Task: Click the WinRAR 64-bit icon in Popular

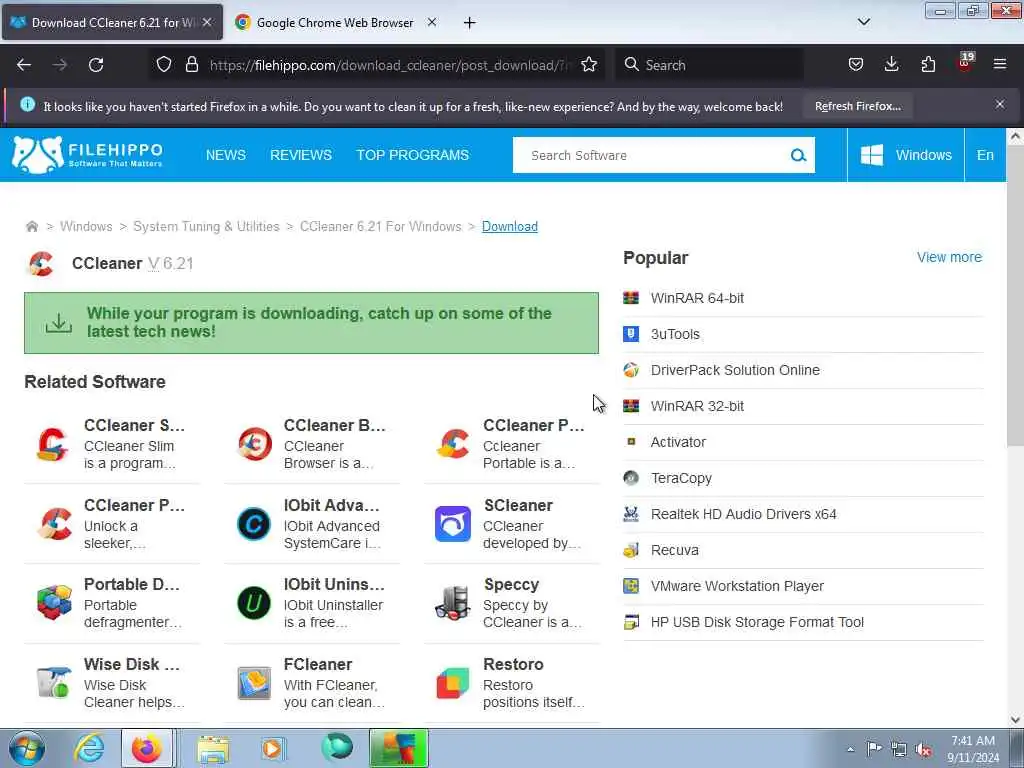Action: (x=631, y=298)
